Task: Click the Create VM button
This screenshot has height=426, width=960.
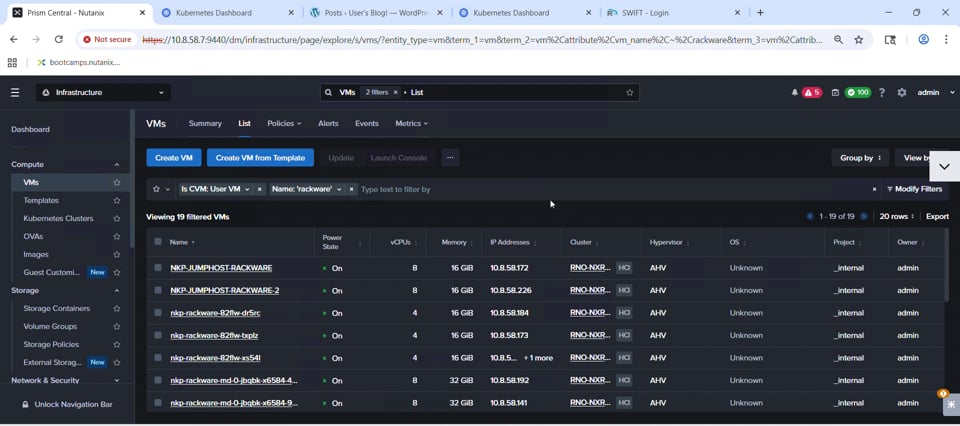Action: [x=174, y=157]
